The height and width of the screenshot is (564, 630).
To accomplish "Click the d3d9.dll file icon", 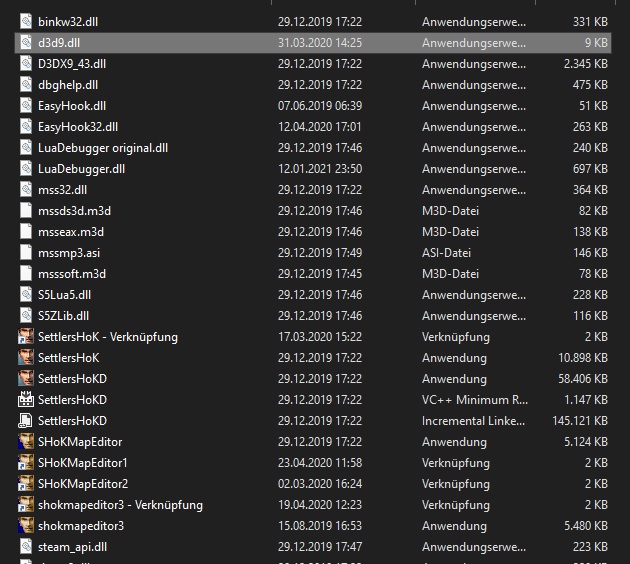I will click(x=27, y=42).
